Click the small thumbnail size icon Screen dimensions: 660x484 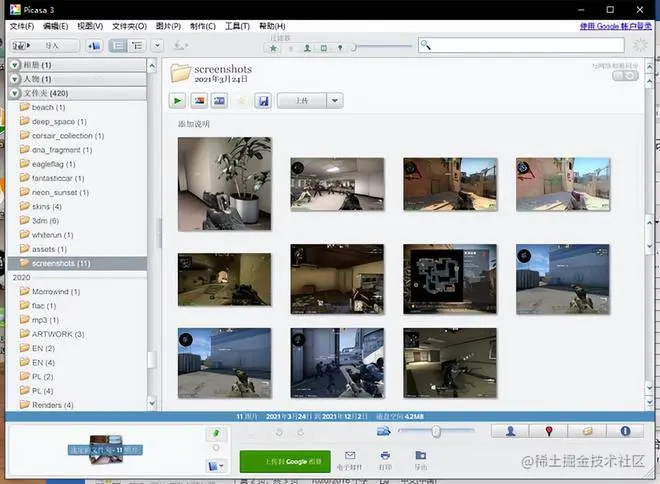pos(383,431)
